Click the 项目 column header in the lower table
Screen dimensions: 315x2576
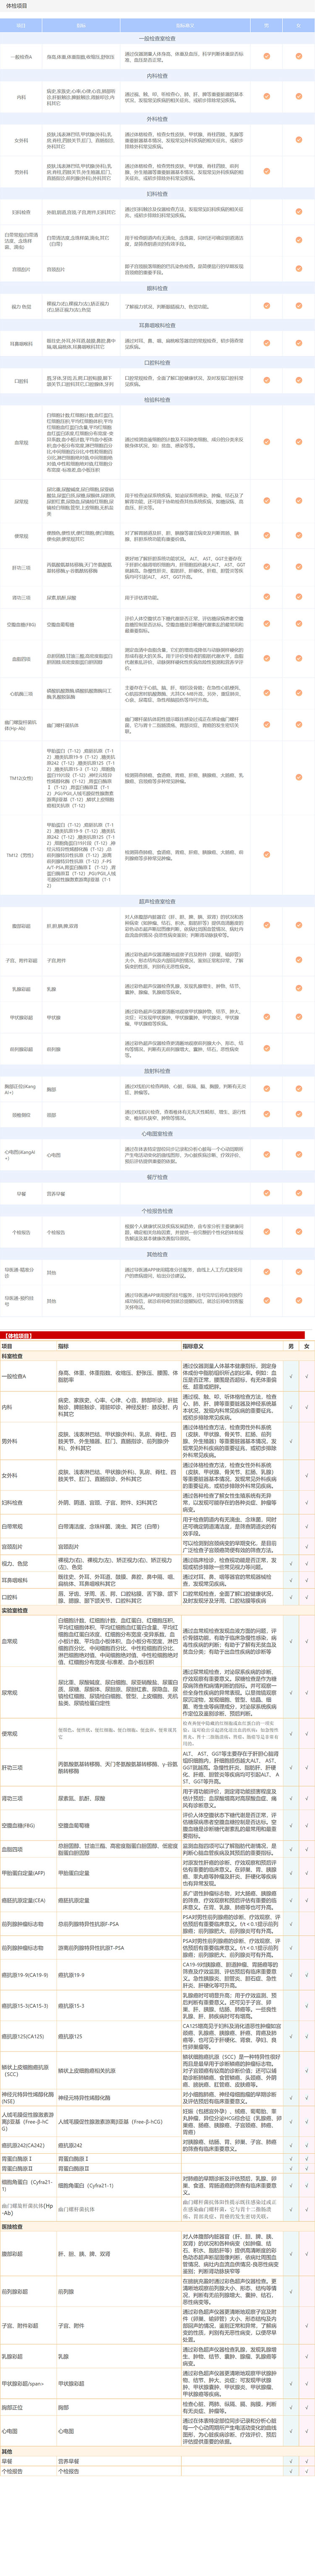point(7,1346)
